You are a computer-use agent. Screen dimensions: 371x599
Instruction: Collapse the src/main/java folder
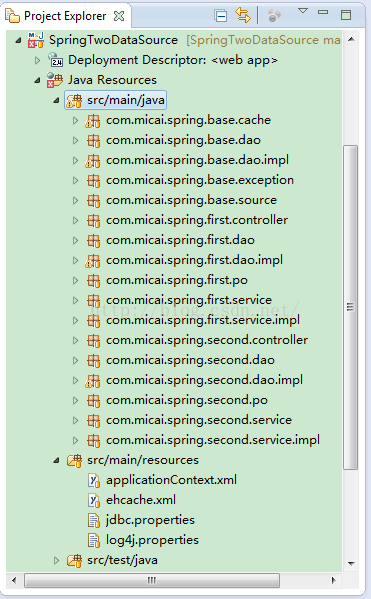pyautogui.click(x=56, y=100)
